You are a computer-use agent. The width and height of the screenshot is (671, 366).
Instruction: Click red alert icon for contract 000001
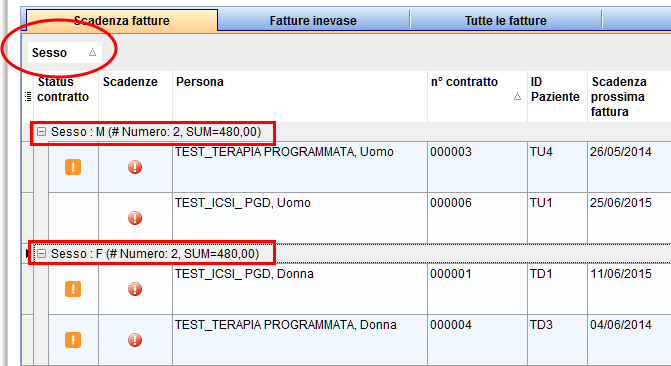pyautogui.click(x=135, y=289)
